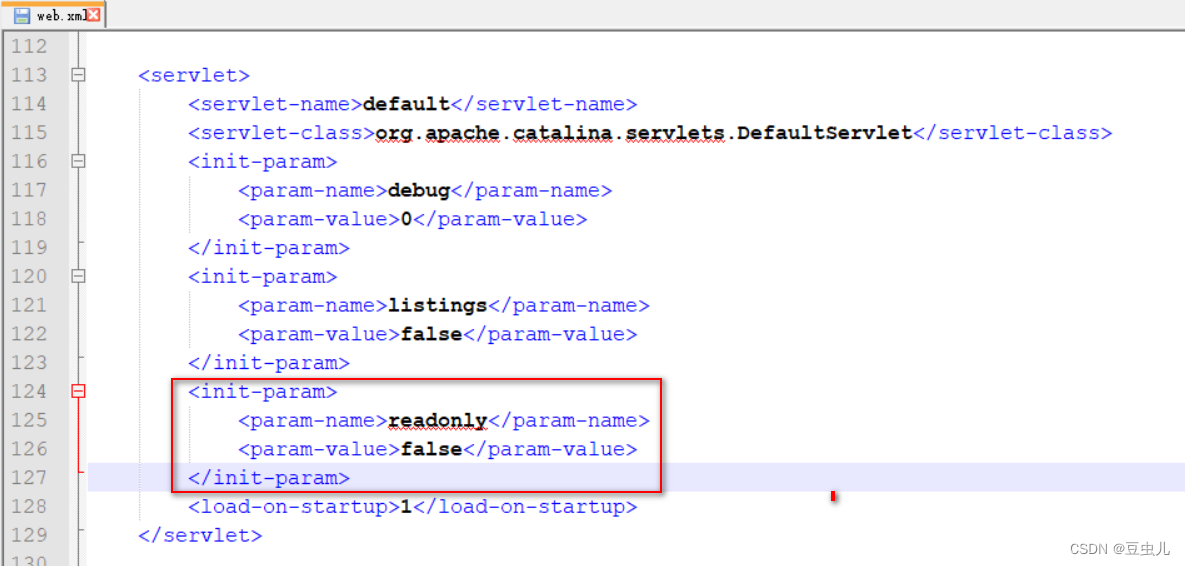Click the <init-param> tag on line 124
This screenshot has height=566, width=1185.
tap(262, 391)
